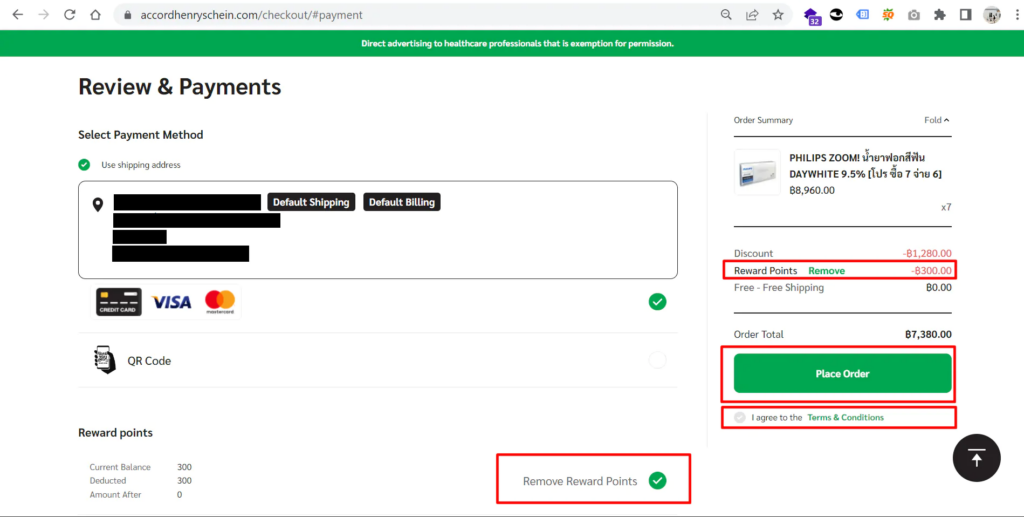
Task: Select the QR Code payment radio button
Action: [x=657, y=360]
